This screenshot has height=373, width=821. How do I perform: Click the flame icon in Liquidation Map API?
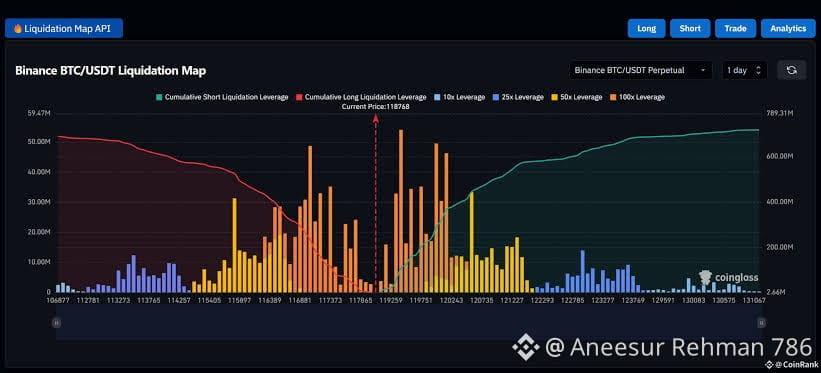[x=17, y=29]
